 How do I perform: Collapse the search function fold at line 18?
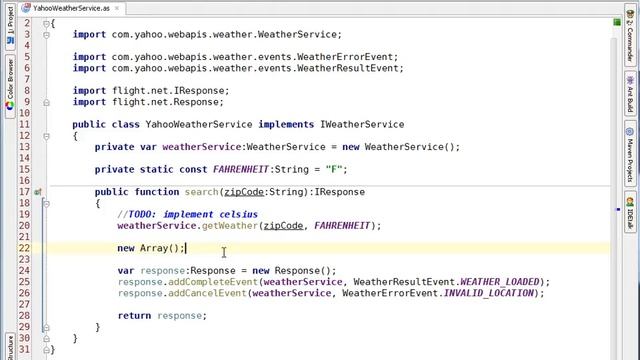pyautogui.click(x=46, y=204)
